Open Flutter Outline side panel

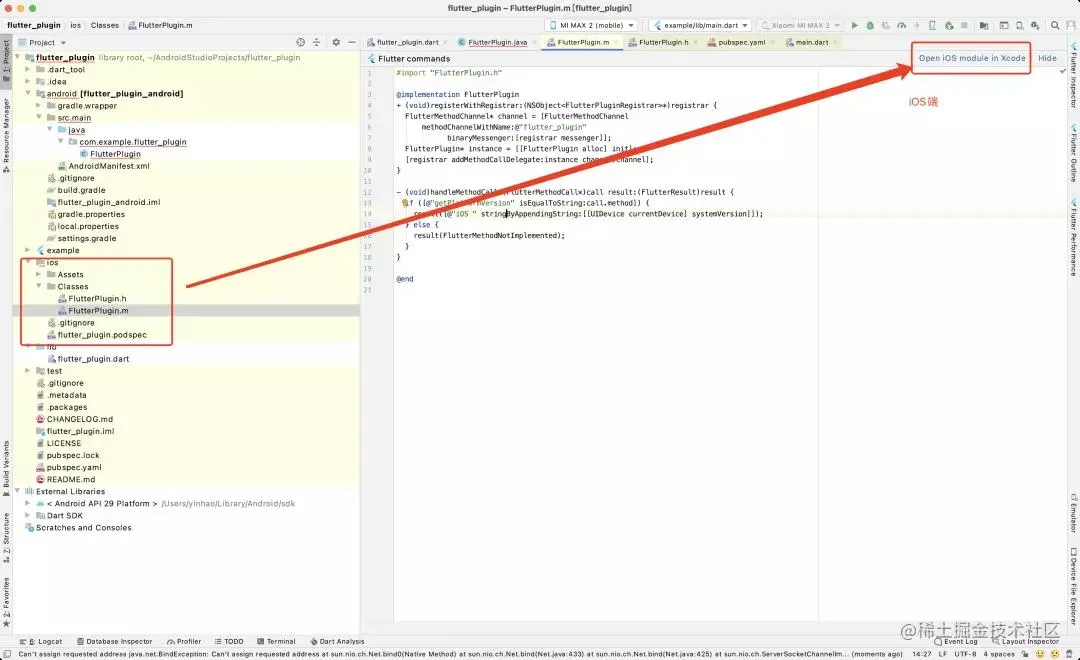coord(1073,153)
